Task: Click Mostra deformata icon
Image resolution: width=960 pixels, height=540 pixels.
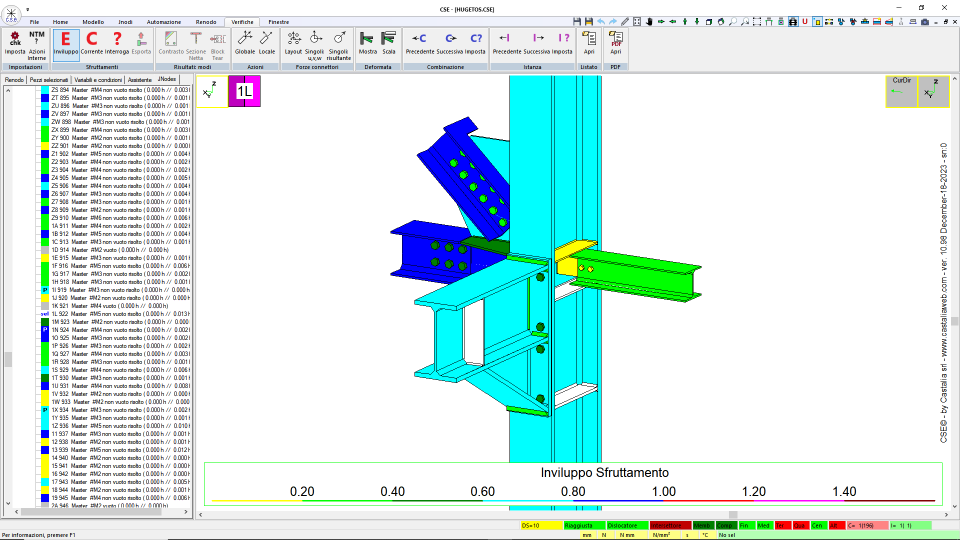Action: coord(367,43)
